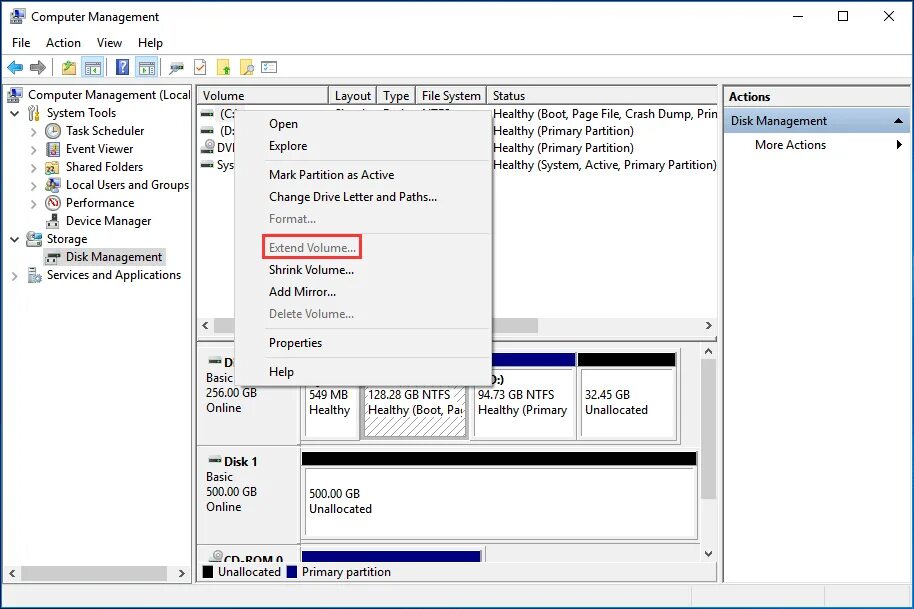Select Change Drive Letter and Paths
The image size is (914, 609).
coord(363,197)
